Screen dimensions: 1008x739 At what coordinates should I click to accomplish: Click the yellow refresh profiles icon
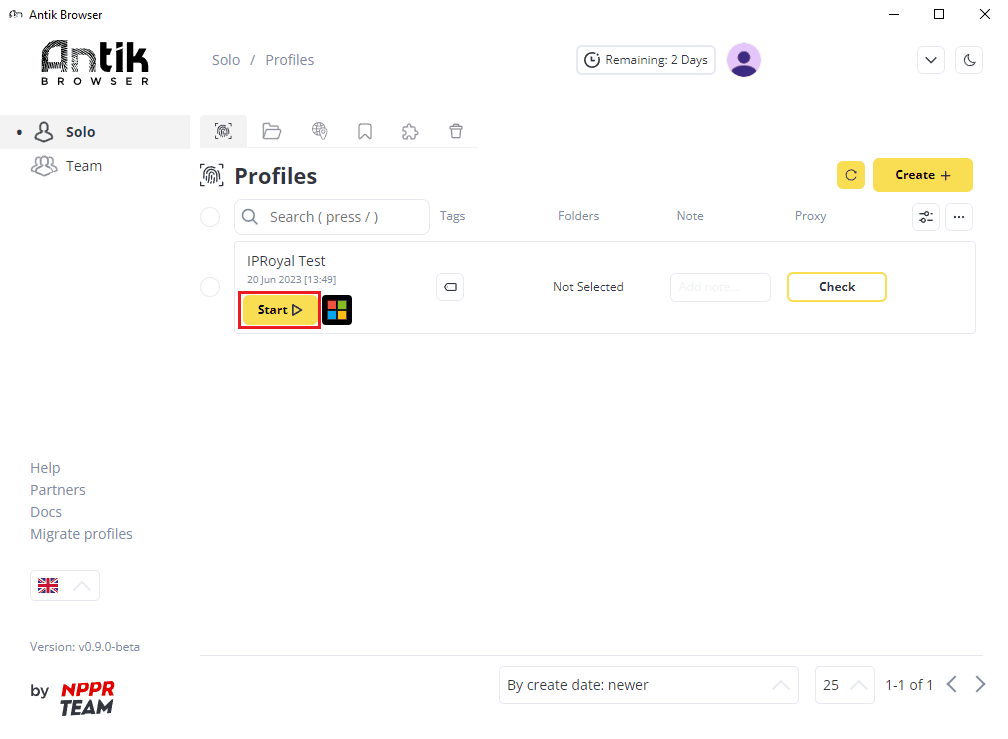pos(850,175)
